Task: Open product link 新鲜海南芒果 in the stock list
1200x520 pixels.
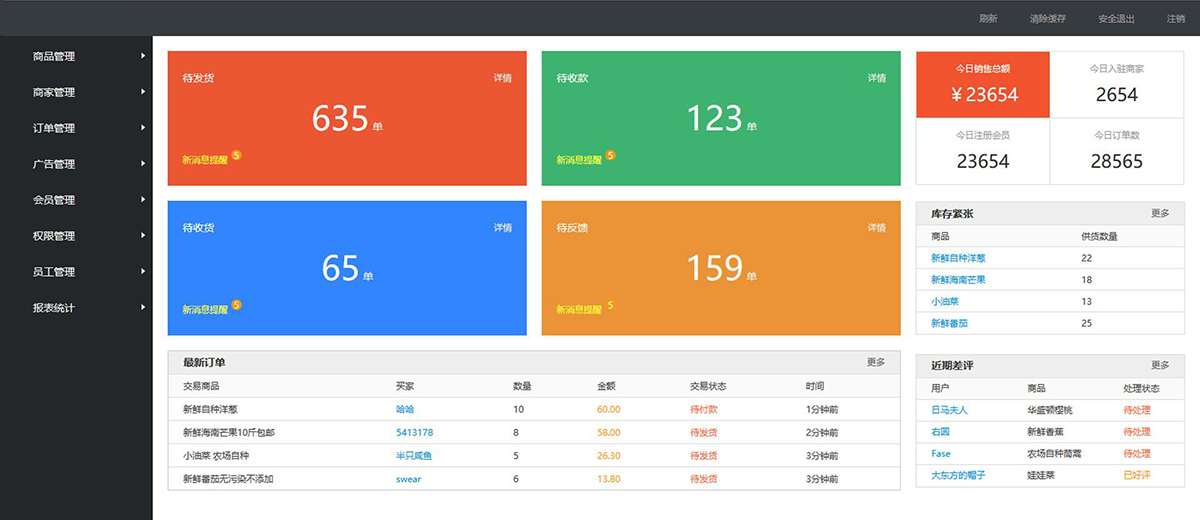Action: pos(958,280)
